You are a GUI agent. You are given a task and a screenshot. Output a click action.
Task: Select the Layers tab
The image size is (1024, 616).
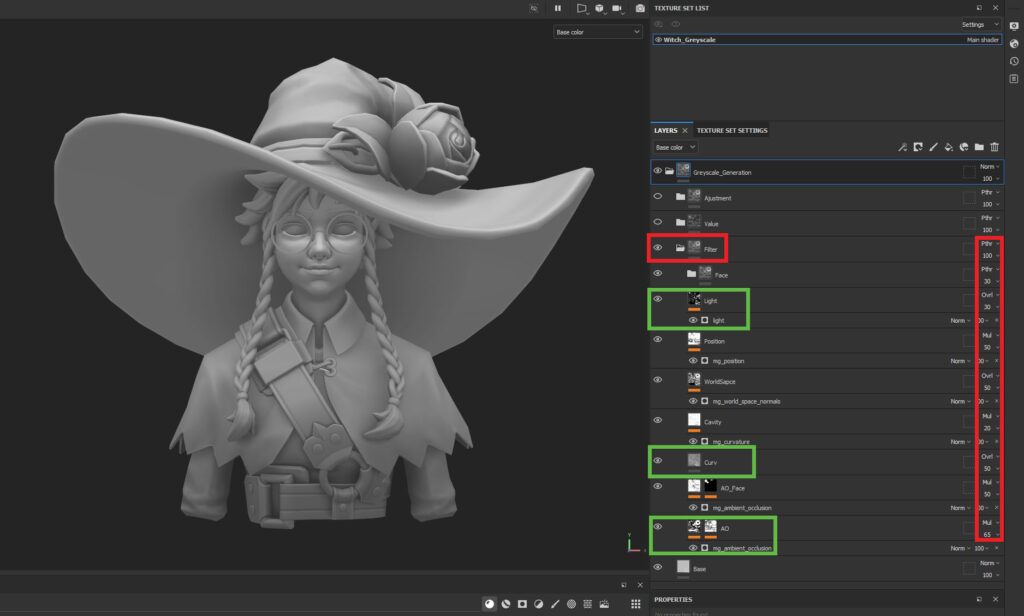click(665, 130)
